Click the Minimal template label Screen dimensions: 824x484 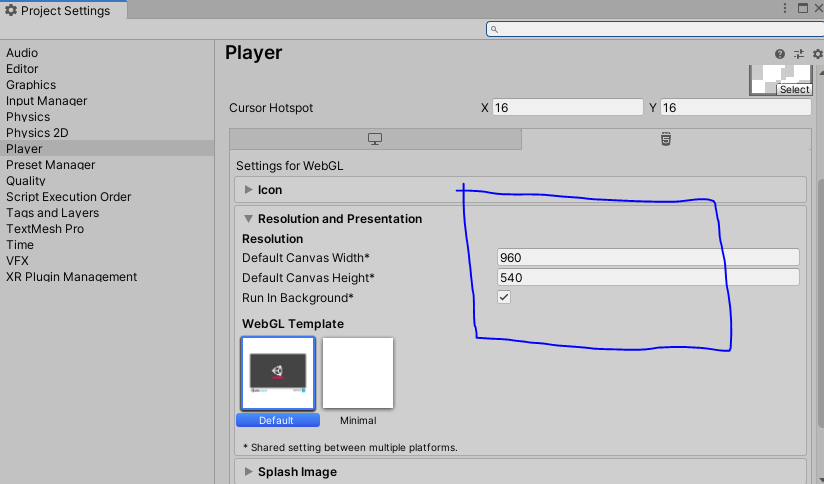tap(358, 420)
